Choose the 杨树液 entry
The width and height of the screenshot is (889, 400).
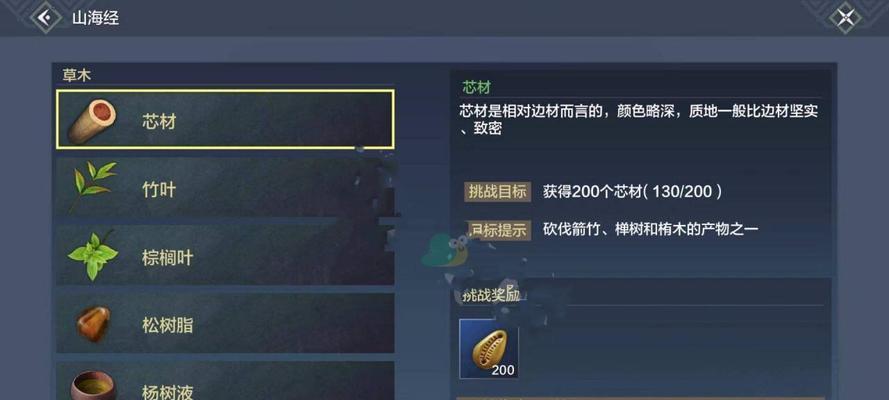click(x=225, y=381)
